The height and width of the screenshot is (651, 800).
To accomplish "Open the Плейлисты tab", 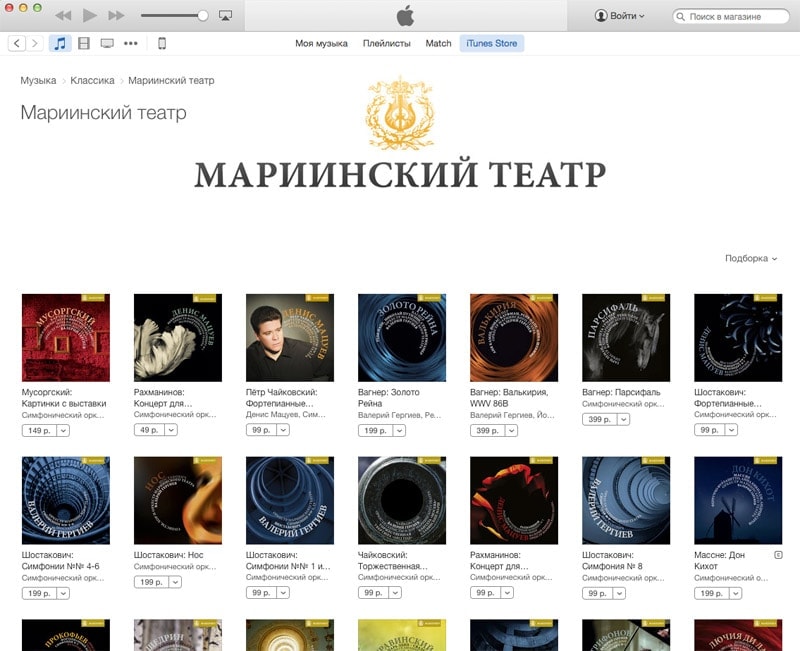I will pos(386,43).
